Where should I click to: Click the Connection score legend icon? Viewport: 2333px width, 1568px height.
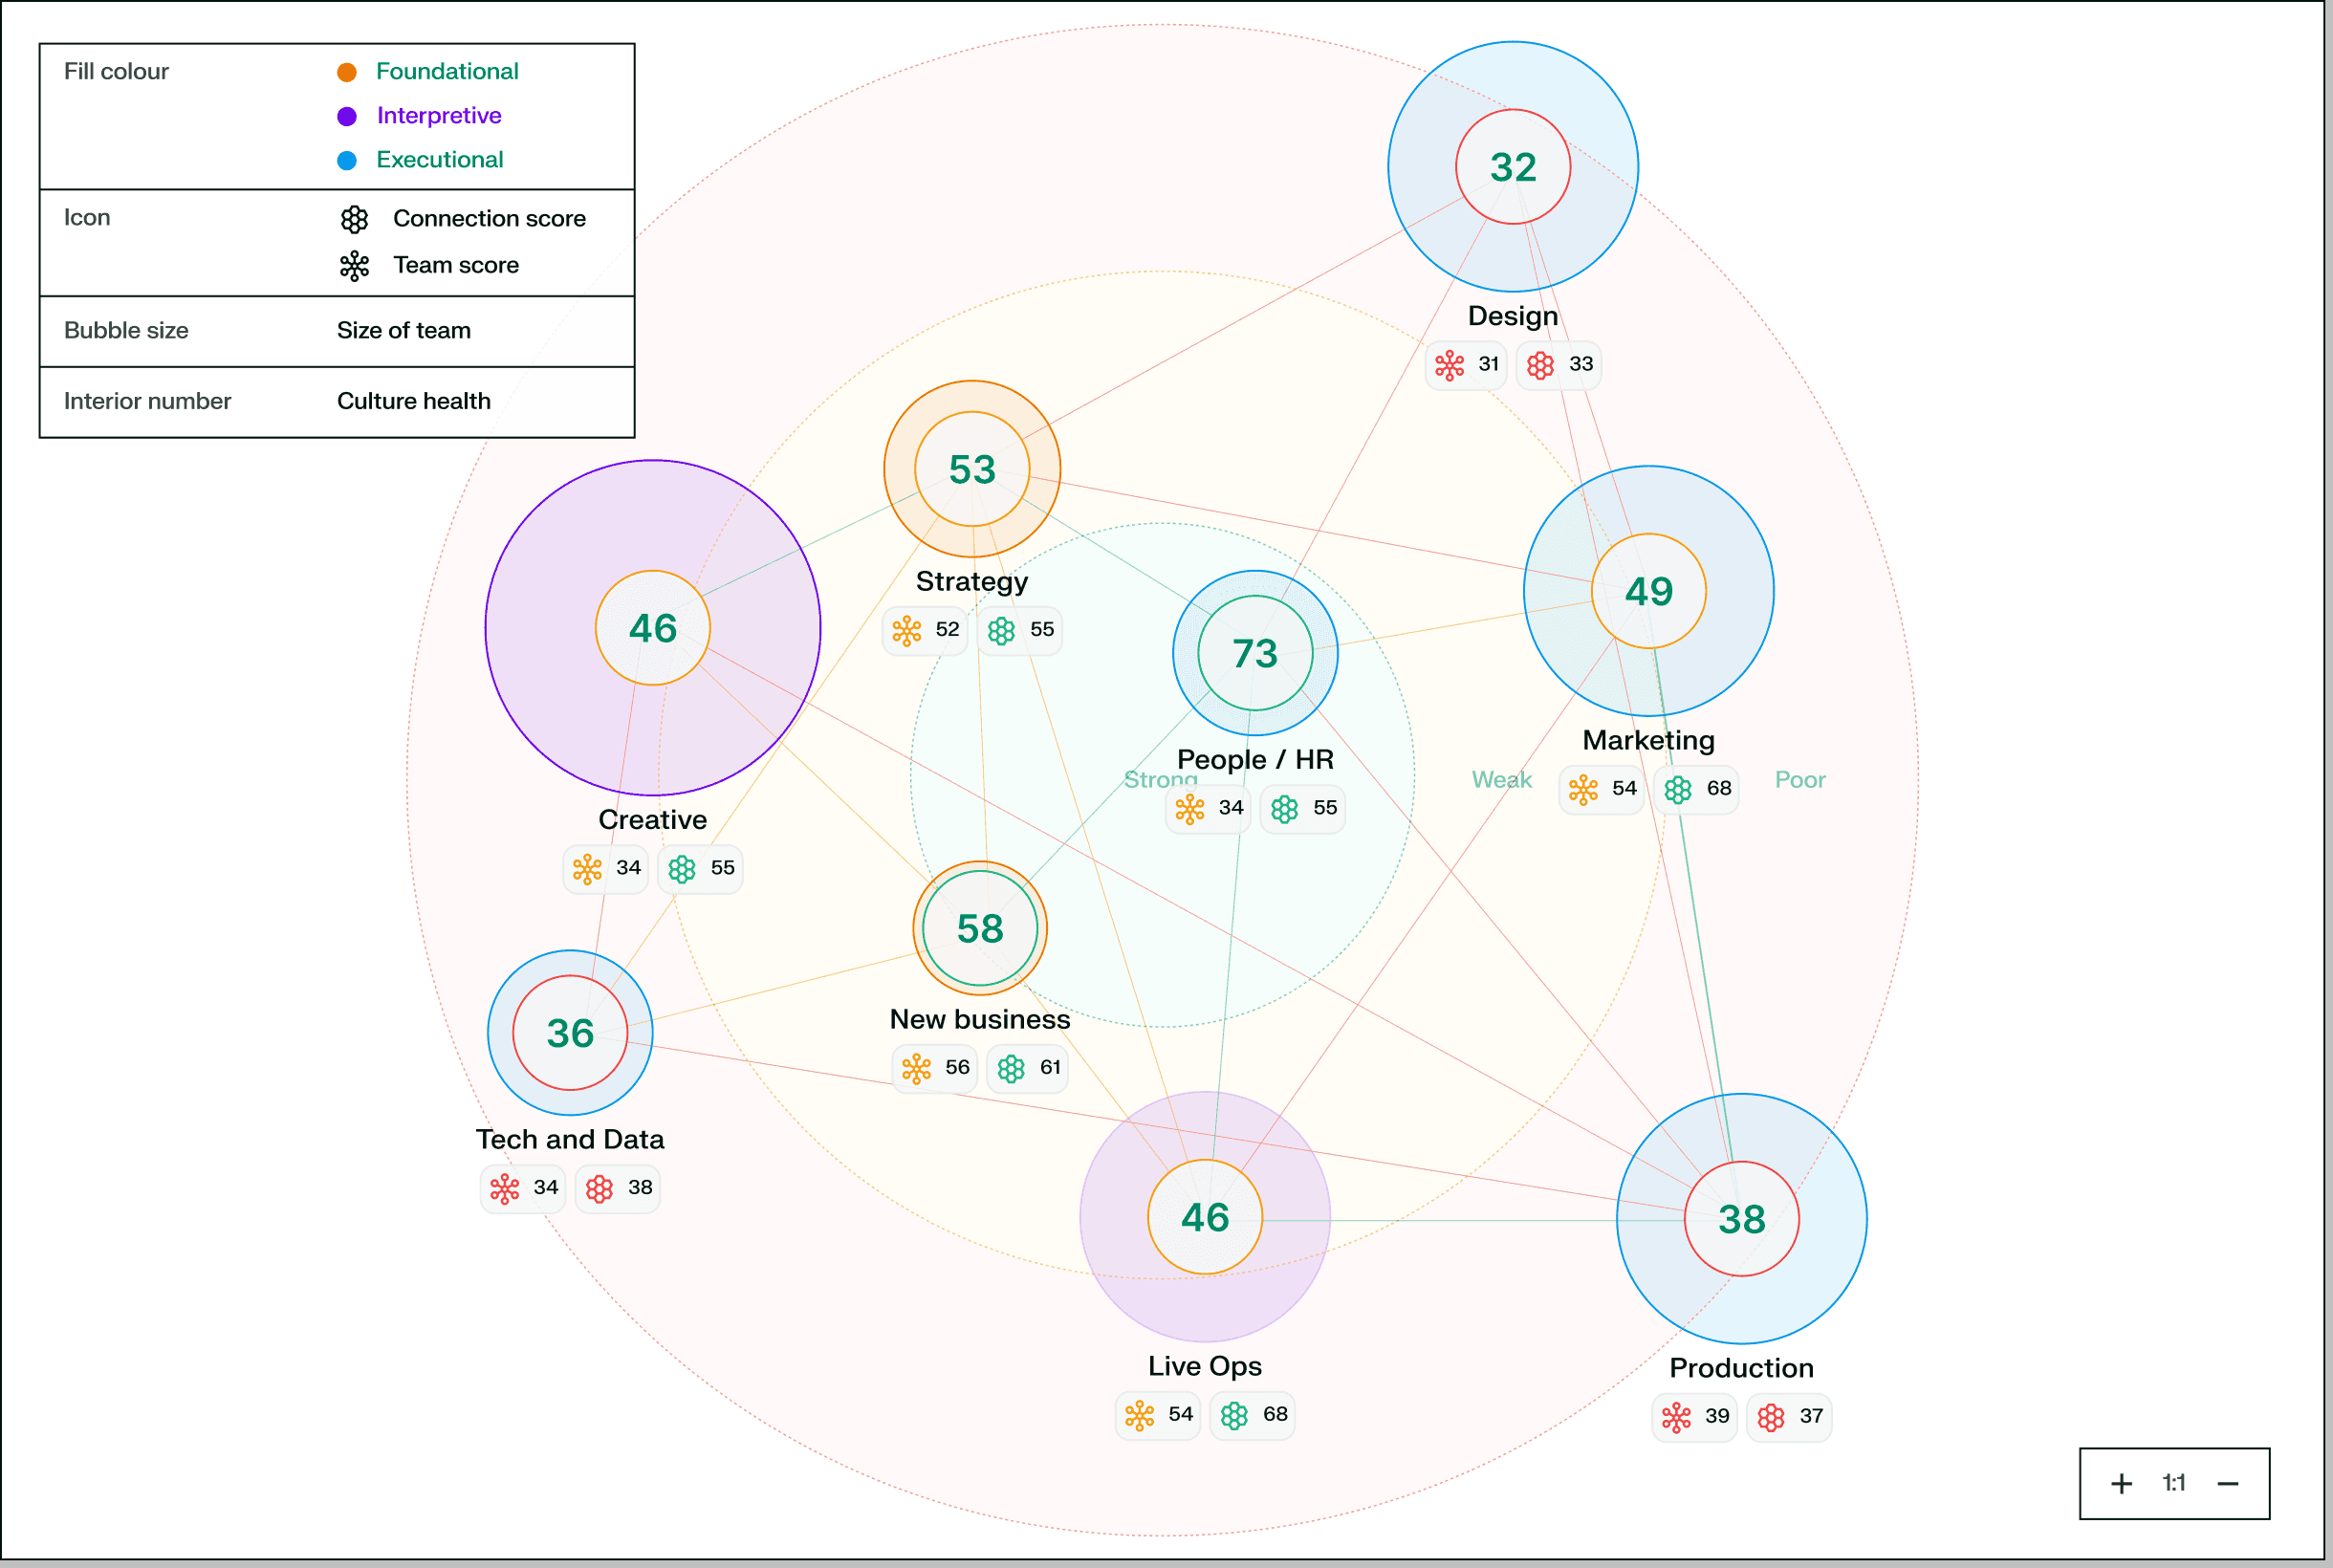coord(355,219)
